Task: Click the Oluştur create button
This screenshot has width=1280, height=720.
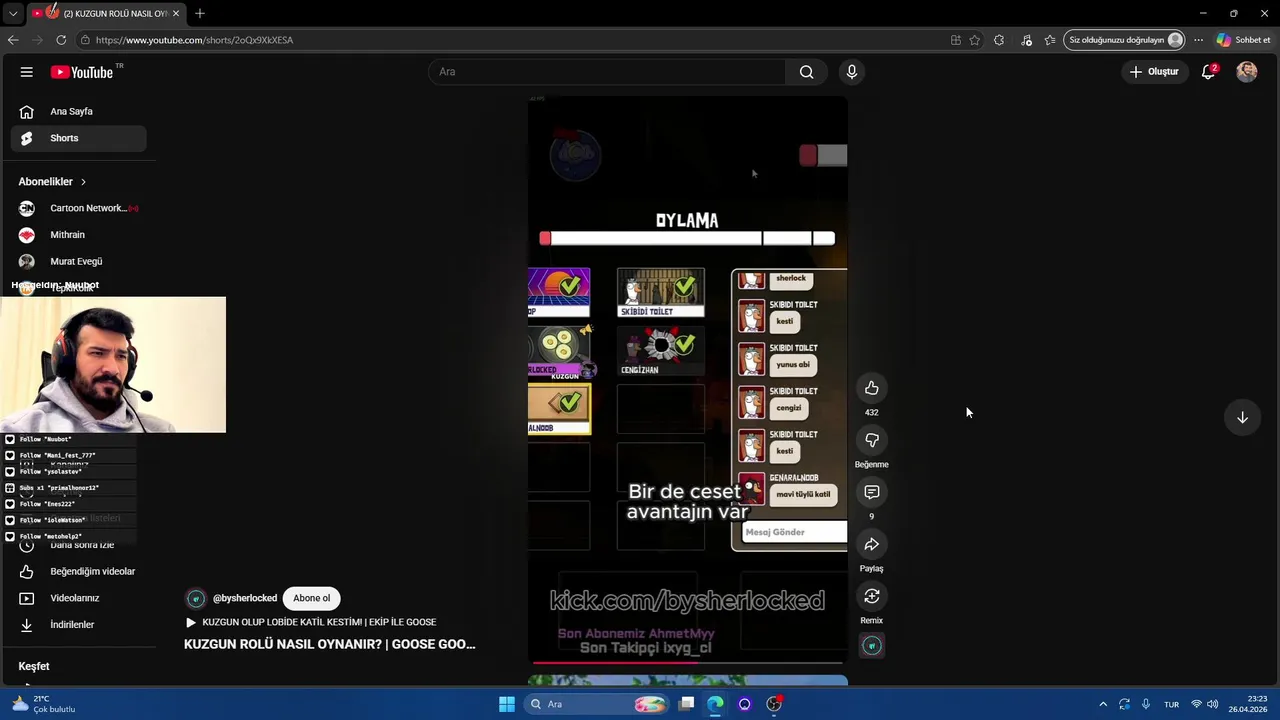Action: pos(1154,72)
